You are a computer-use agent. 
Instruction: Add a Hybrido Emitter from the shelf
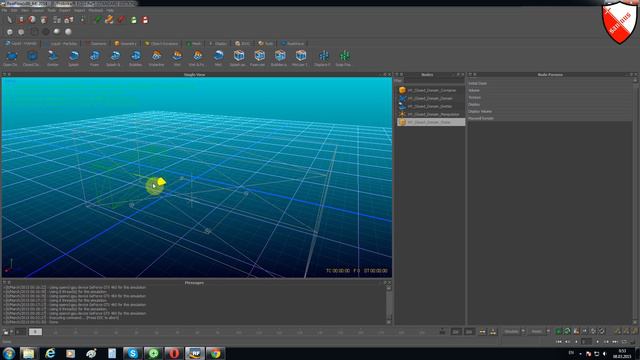(53, 58)
